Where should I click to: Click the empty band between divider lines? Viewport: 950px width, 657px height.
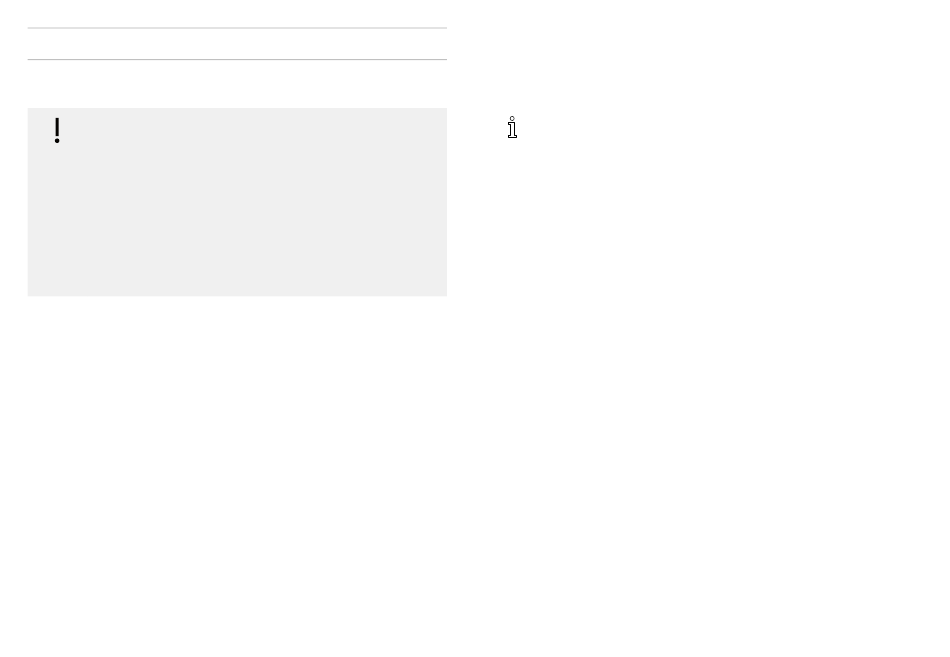pyautogui.click(x=237, y=44)
